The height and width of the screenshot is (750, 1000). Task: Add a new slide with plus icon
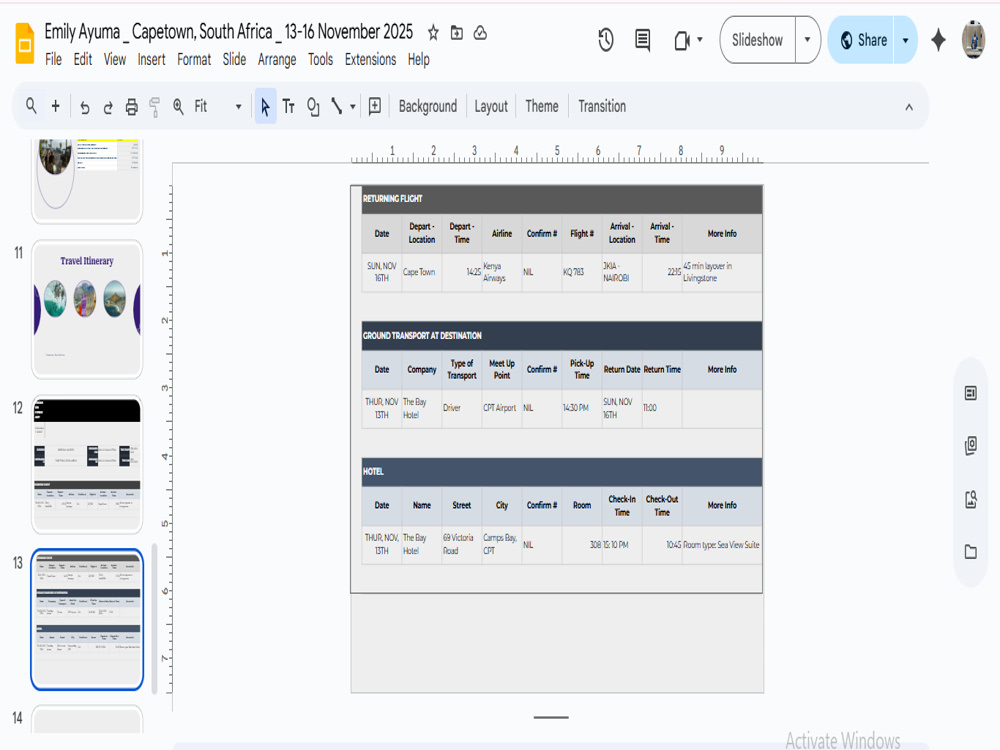pos(55,106)
